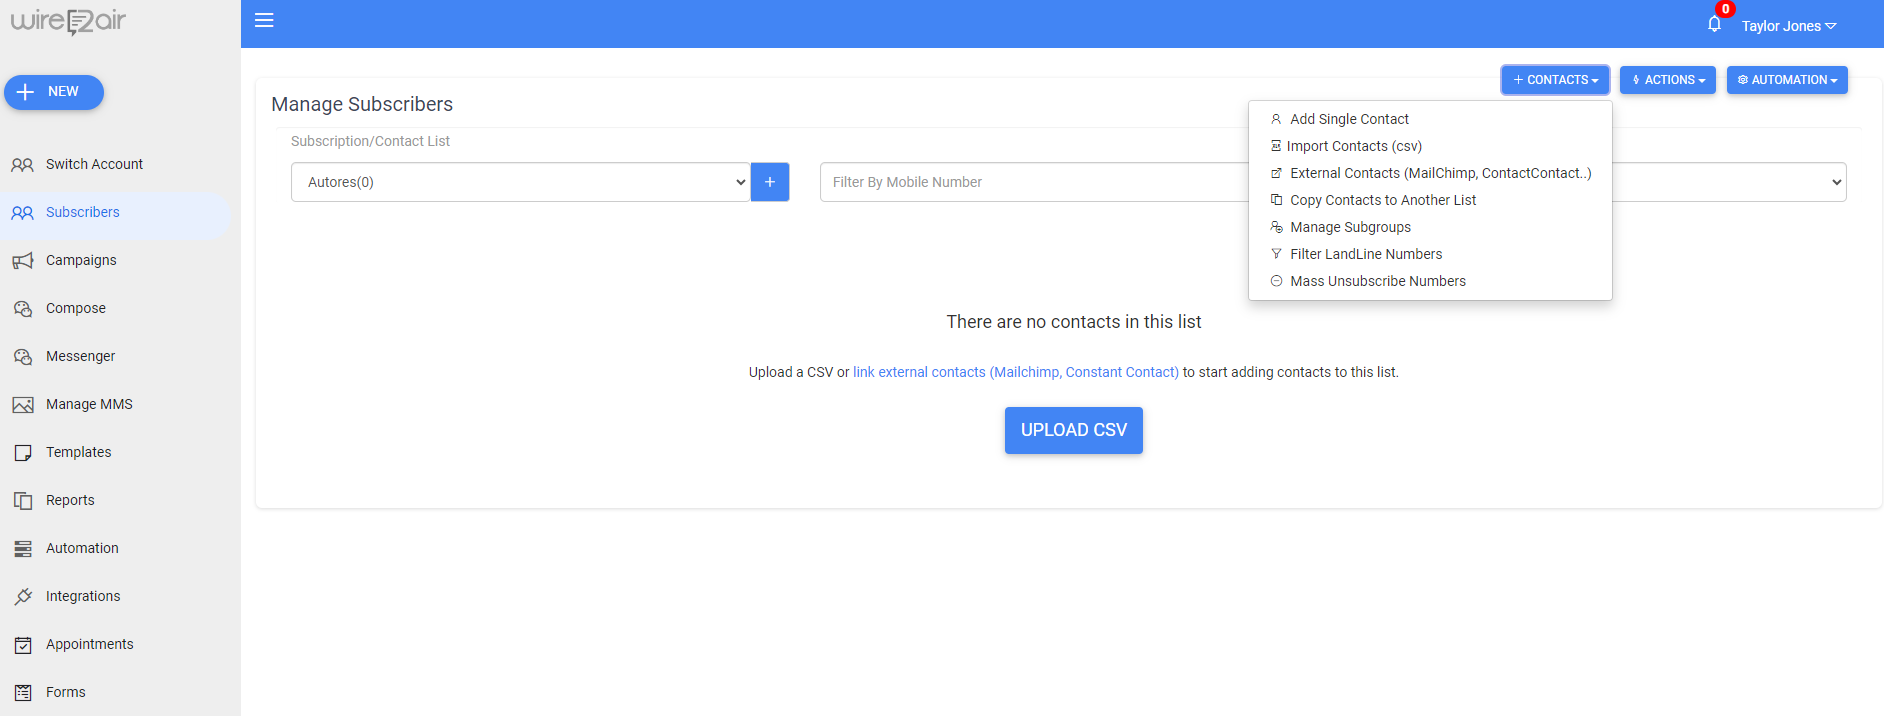Viewport: 1884px width, 716px height.
Task: Click the Templates note icon
Action: pyautogui.click(x=22, y=453)
